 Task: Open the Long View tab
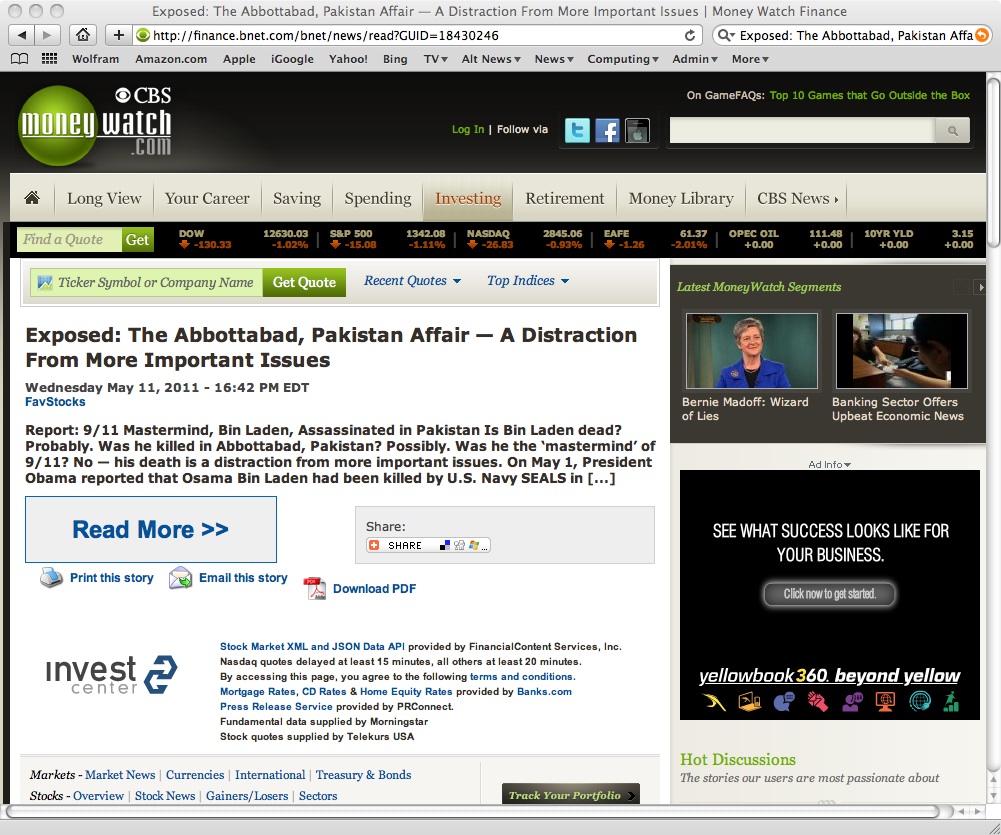(104, 198)
